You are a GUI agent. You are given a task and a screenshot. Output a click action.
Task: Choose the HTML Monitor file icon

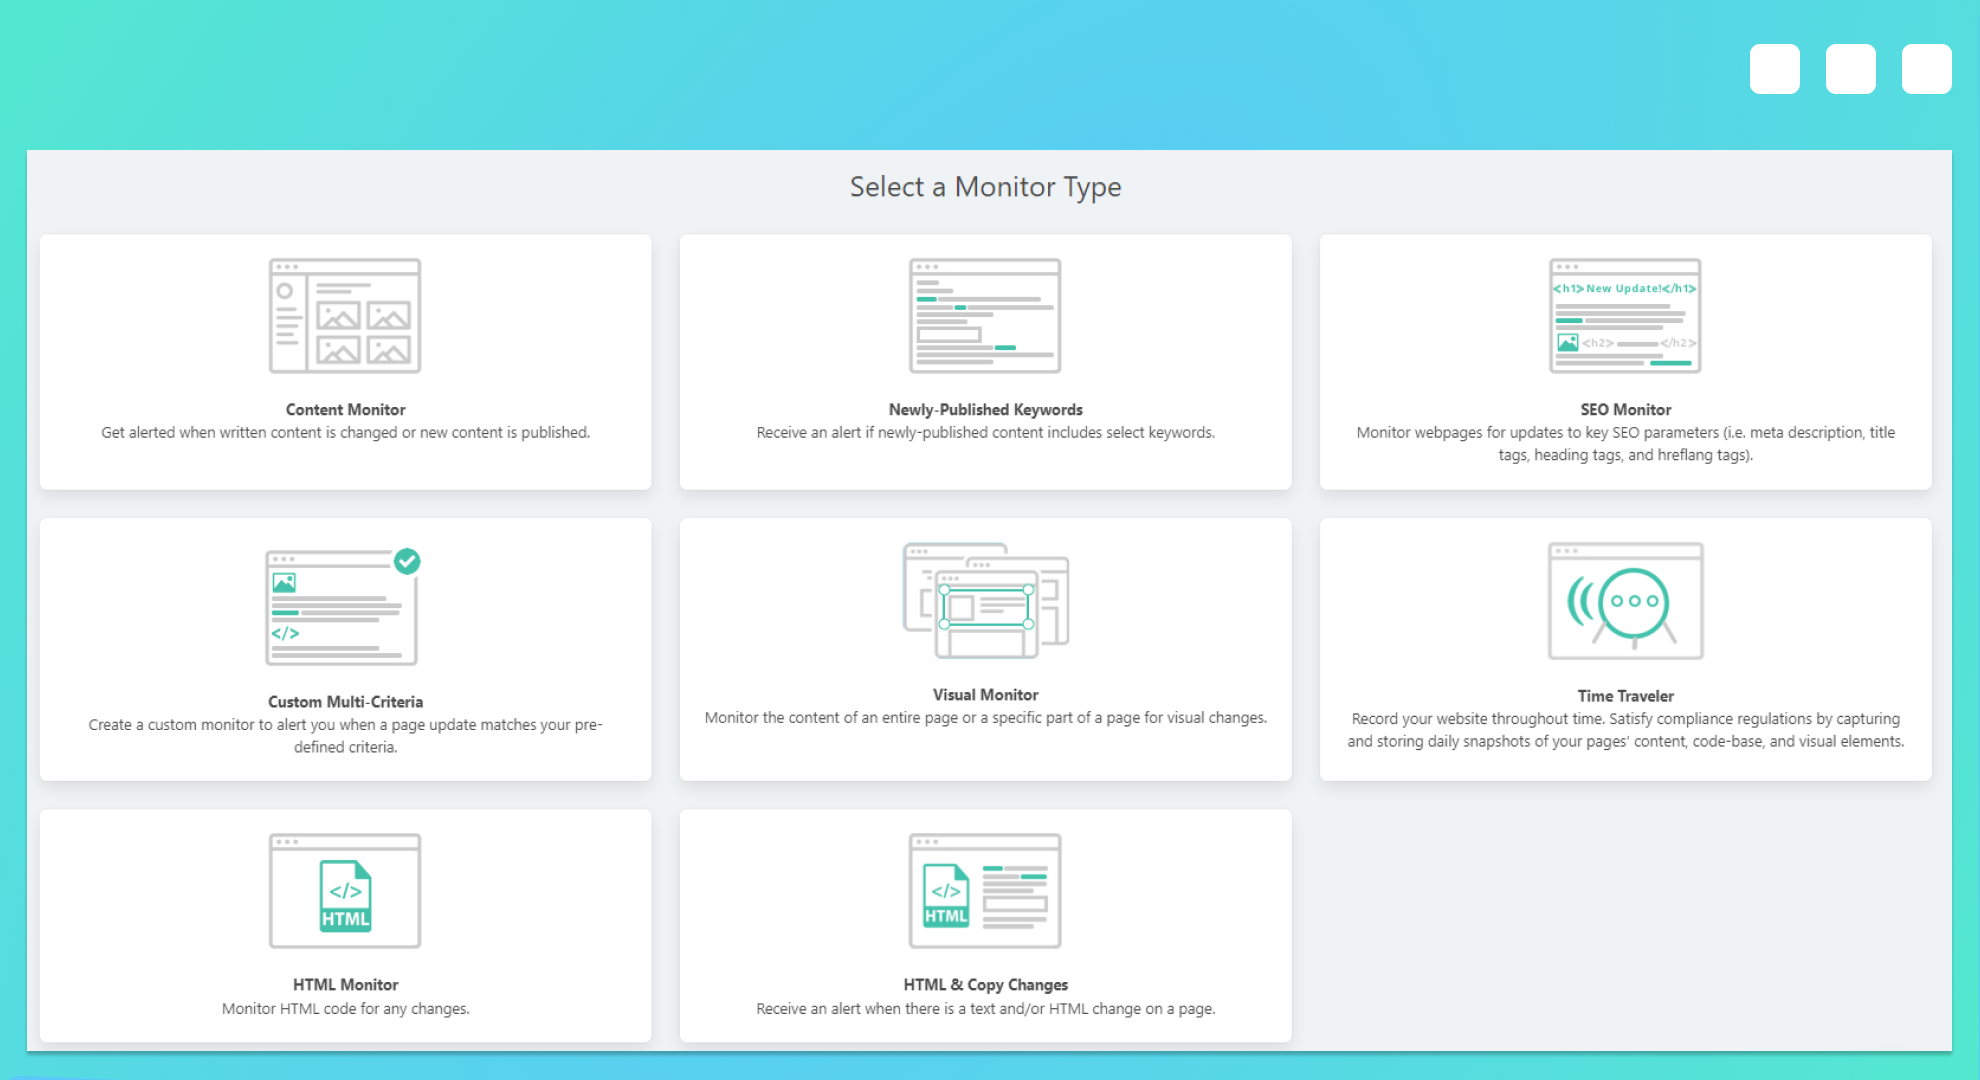(x=345, y=893)
